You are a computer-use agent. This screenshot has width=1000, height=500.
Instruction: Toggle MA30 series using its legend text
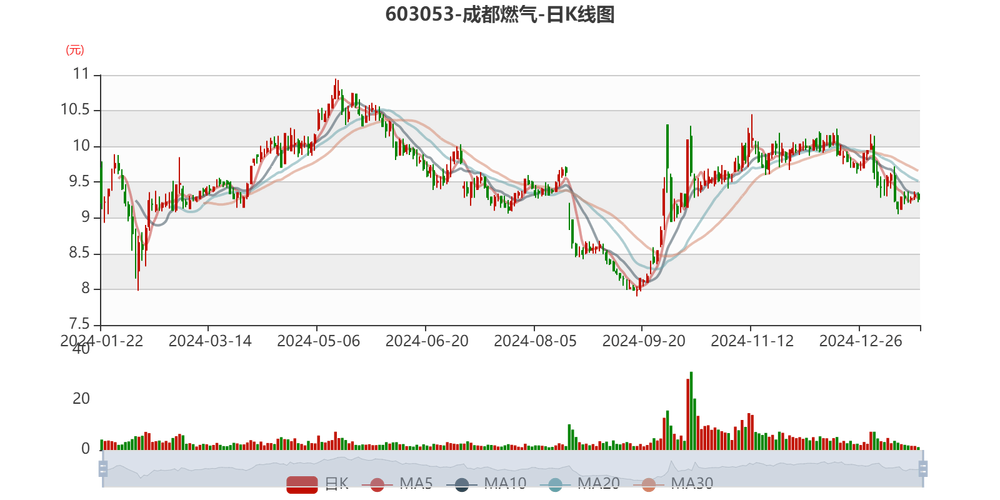(x=692, y=485)
